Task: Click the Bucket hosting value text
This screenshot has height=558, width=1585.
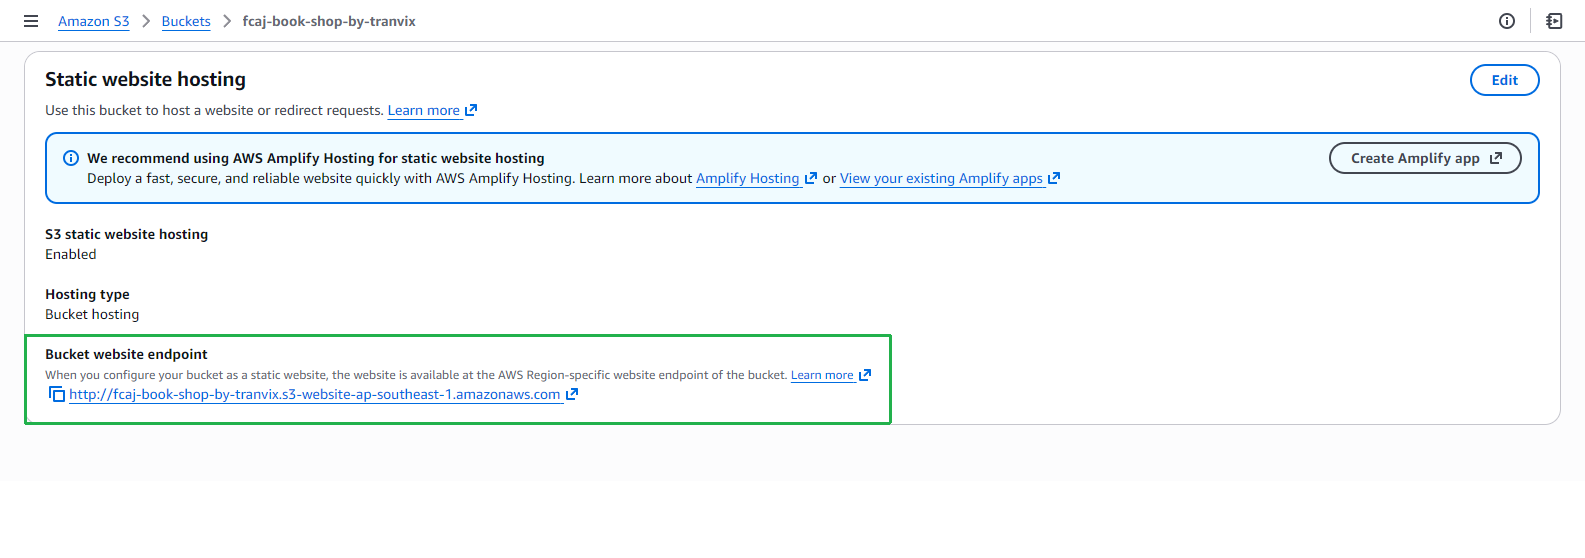Action: click(92, 314)
